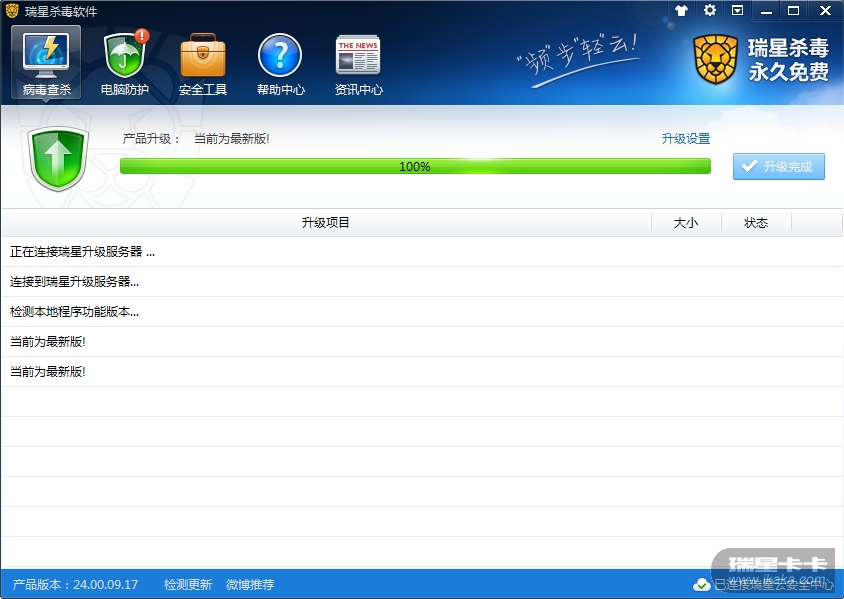
Task: Click the 产品升级： label
Action: (151, 139)
